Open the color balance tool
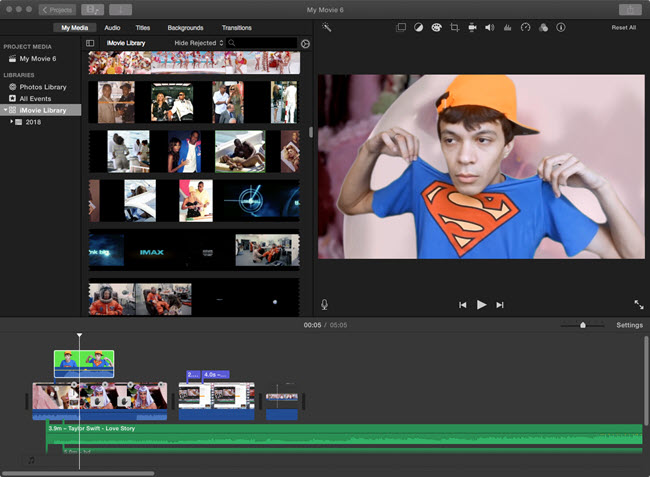The image size is (650, 477). [419, 28]
